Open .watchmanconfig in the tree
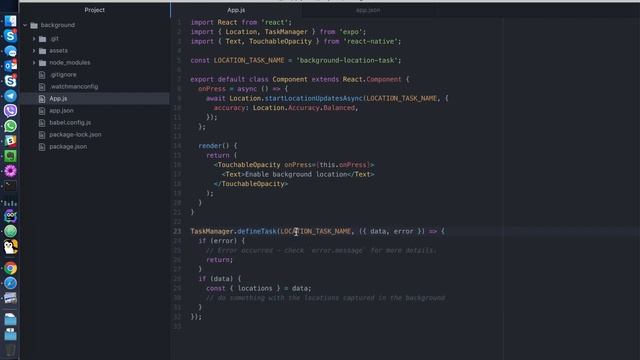 coord(74,87)
